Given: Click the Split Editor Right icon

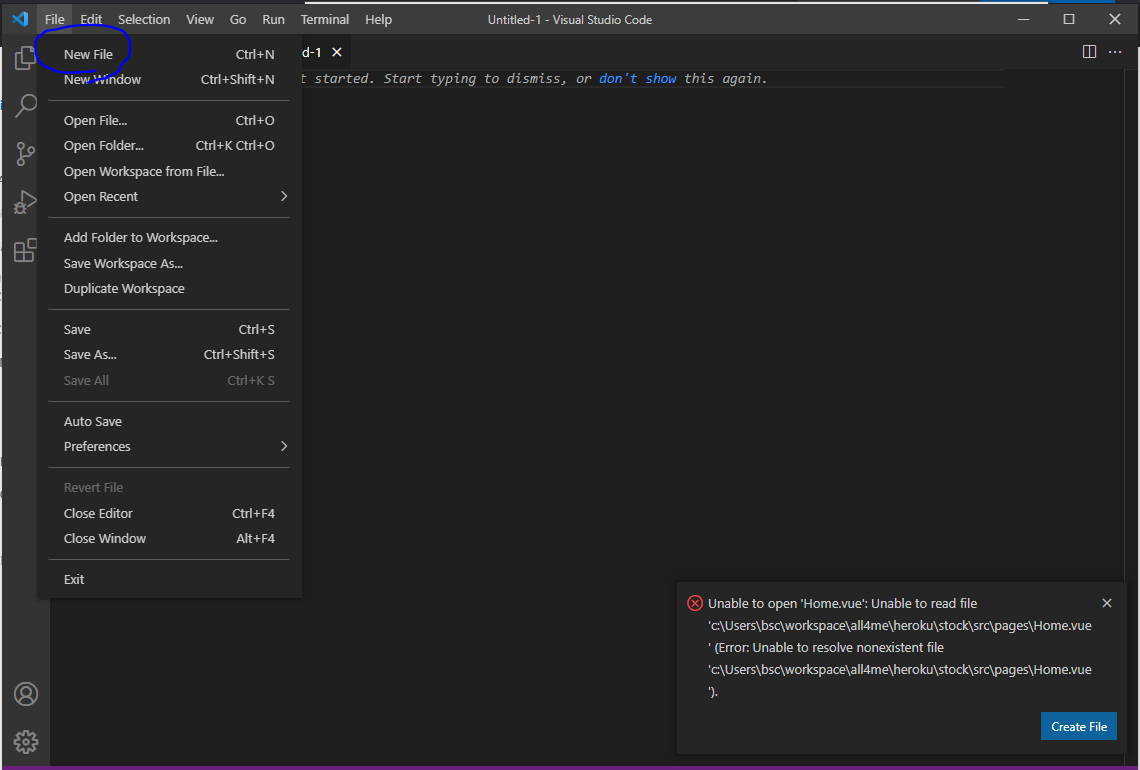Looking at the screenshot, I should [x=1089, y=52].
